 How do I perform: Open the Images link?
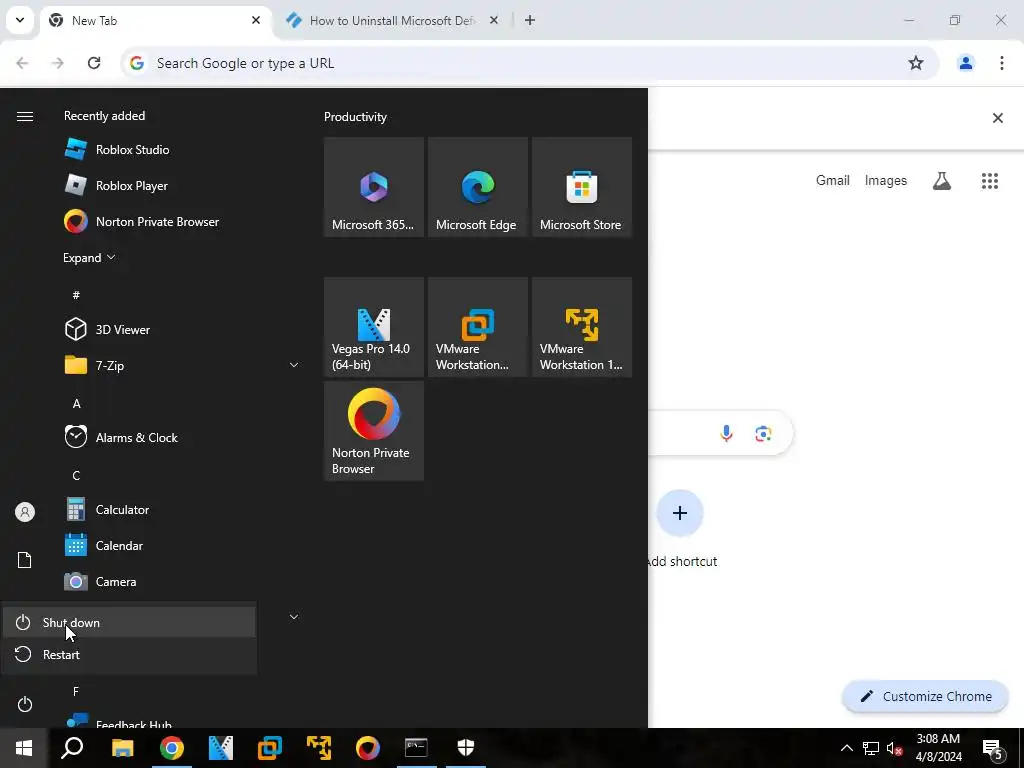886,180
